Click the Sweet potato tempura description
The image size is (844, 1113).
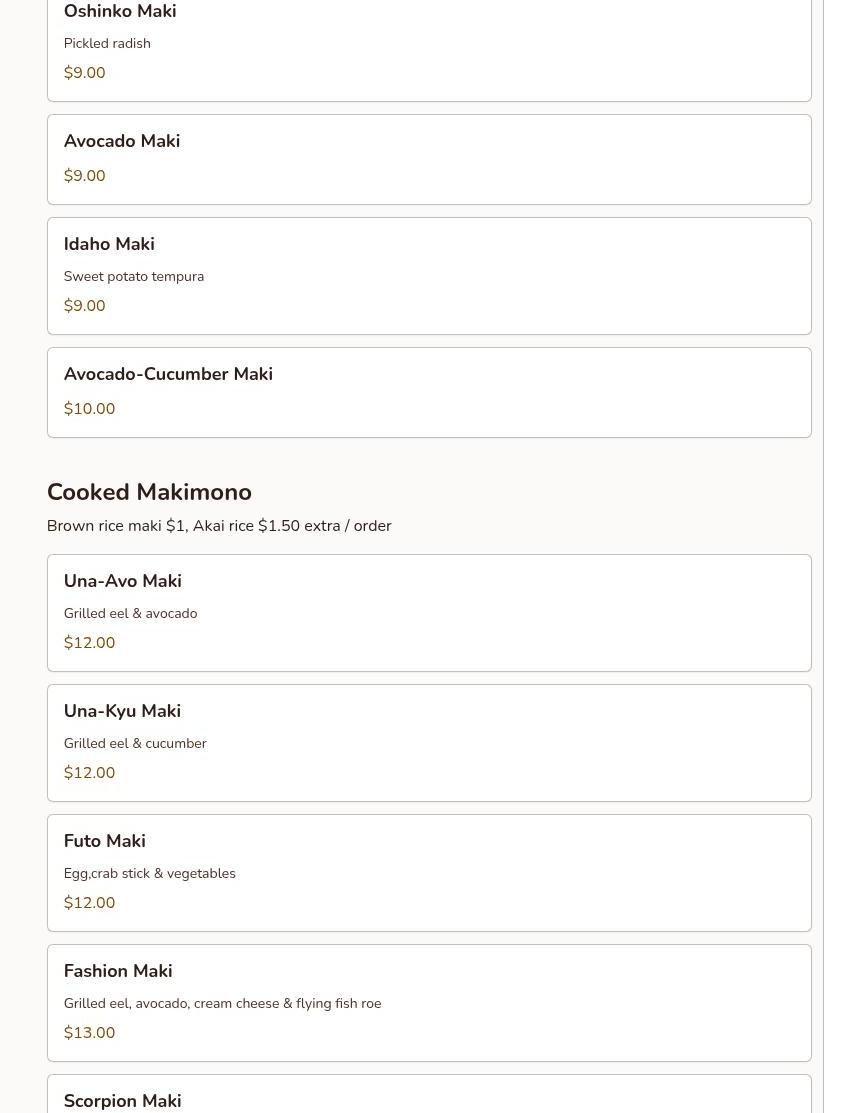134,277
